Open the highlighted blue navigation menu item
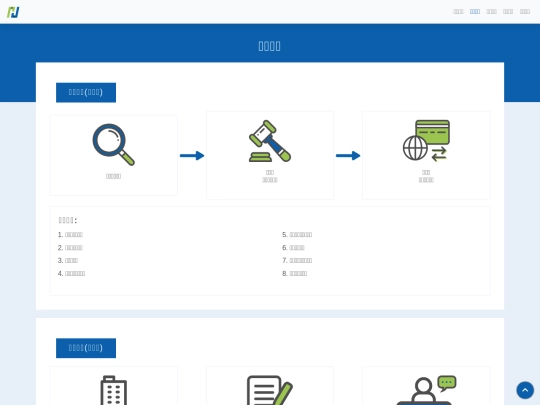Viewport: 540px width, 405px height. pos(475,12)
